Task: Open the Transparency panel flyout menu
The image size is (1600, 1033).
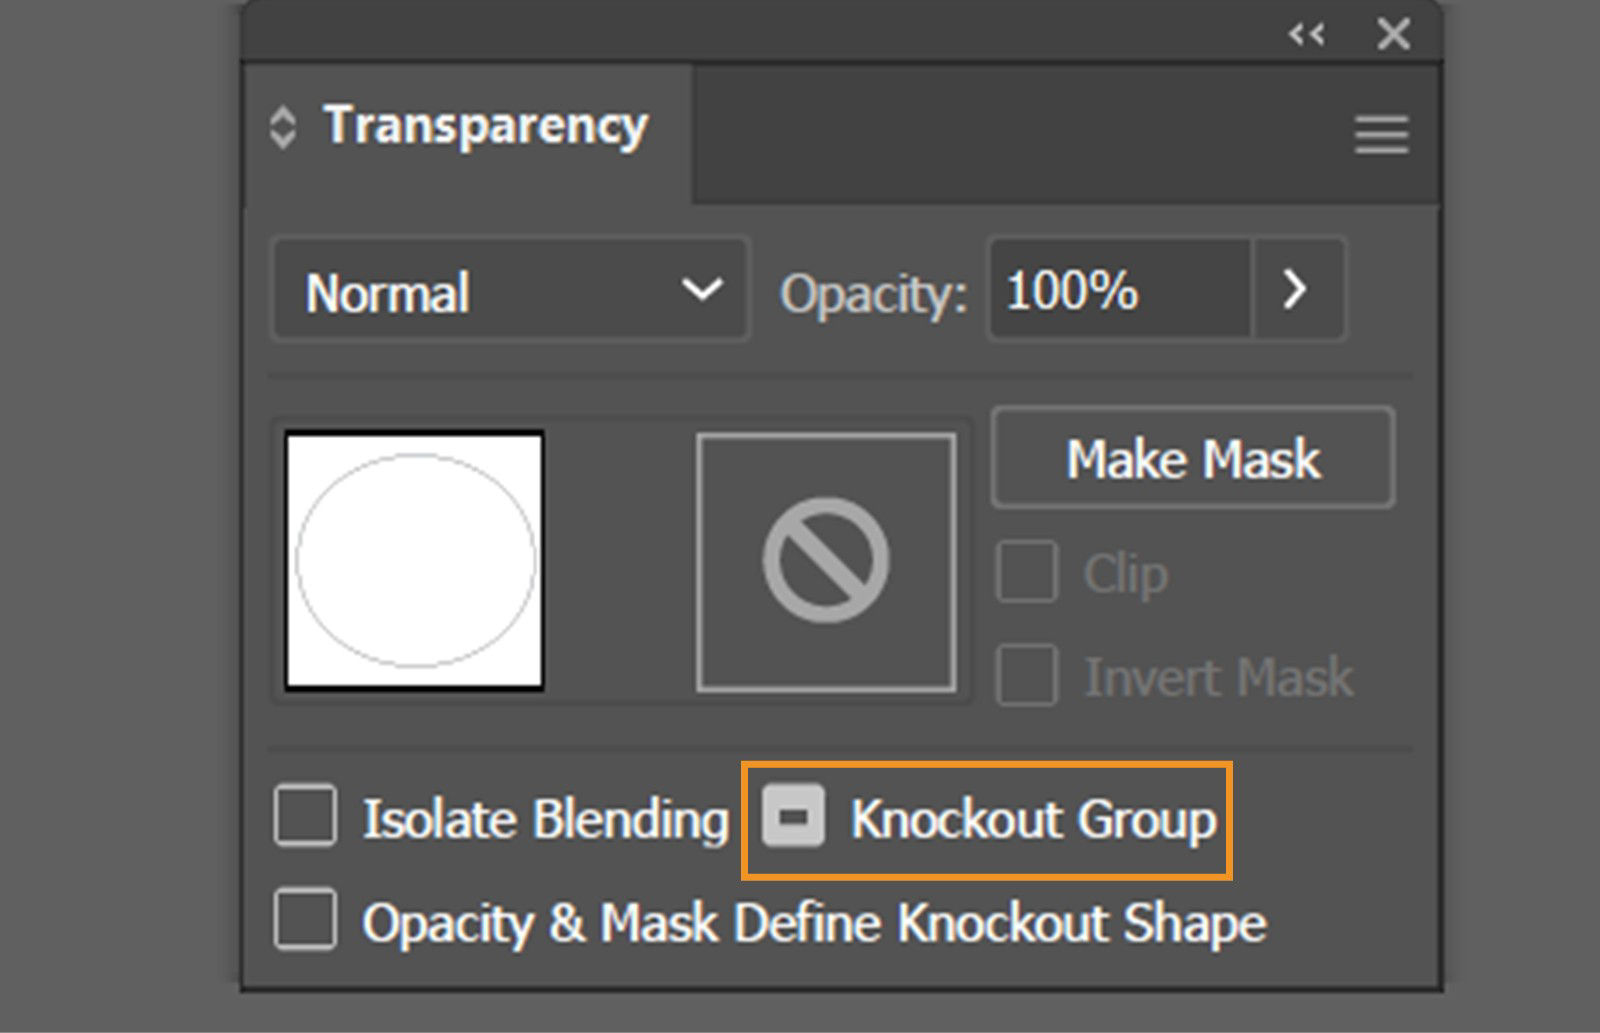Action: [1380, 134]
